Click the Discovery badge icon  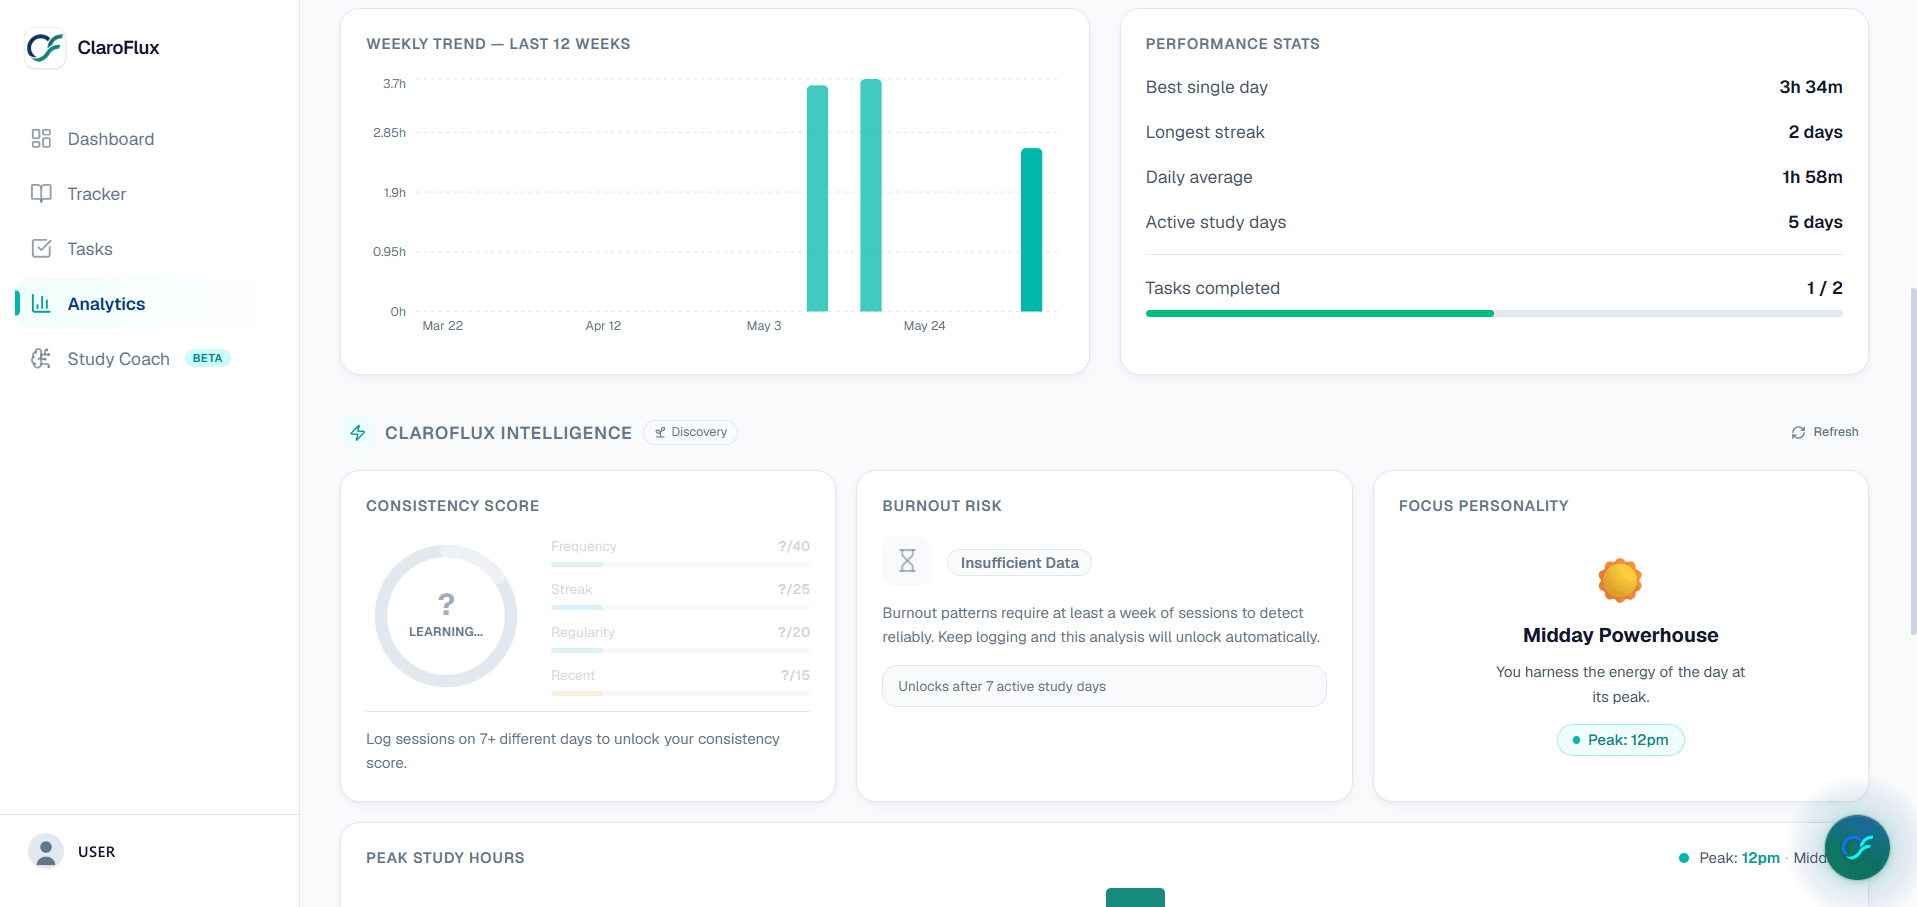click(660, 432)
